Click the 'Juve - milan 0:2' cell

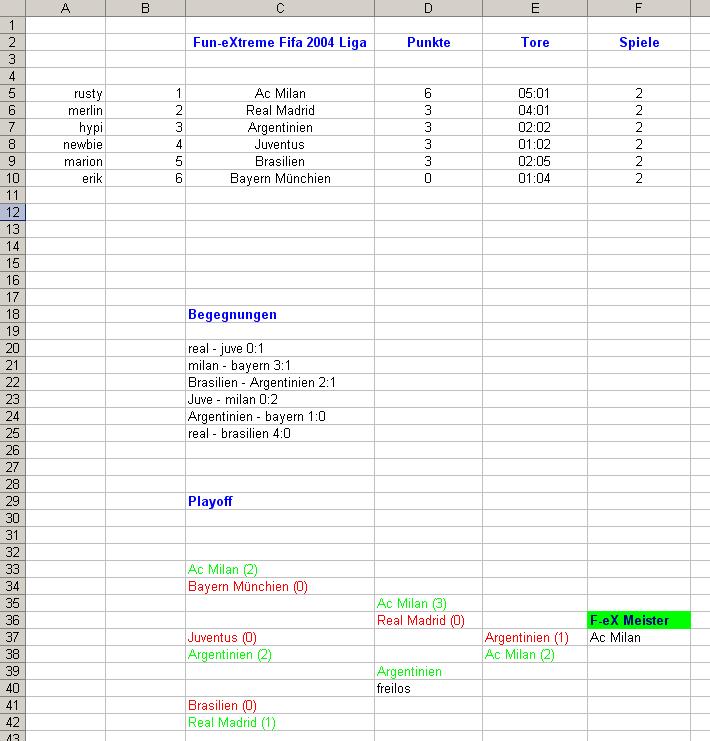pos(280,399)
